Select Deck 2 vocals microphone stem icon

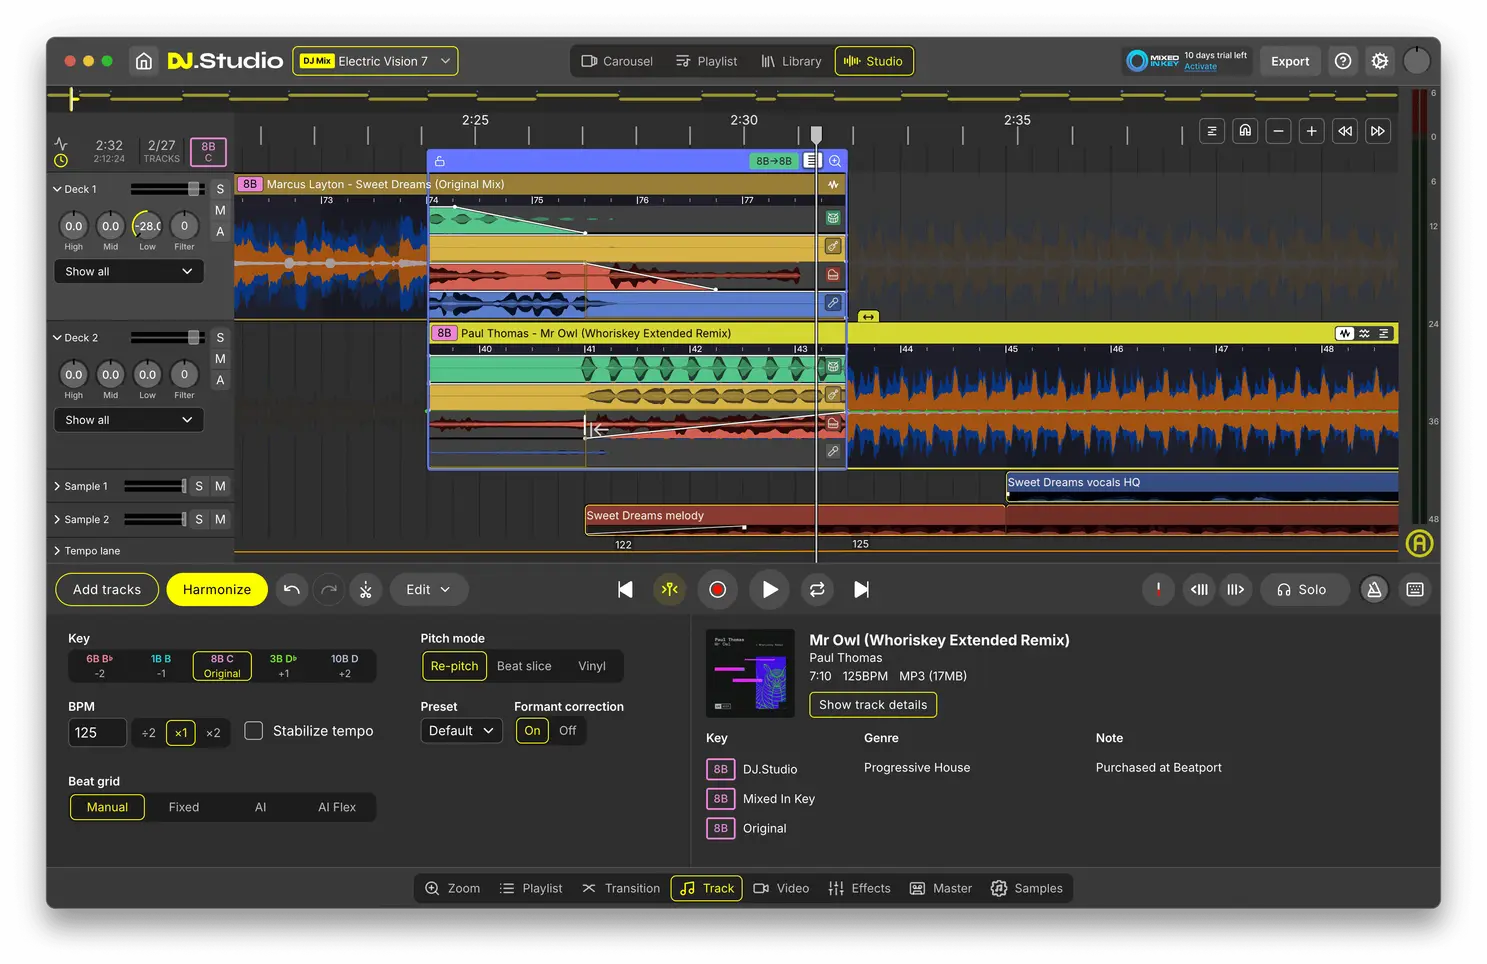click(x=833, y=451)
